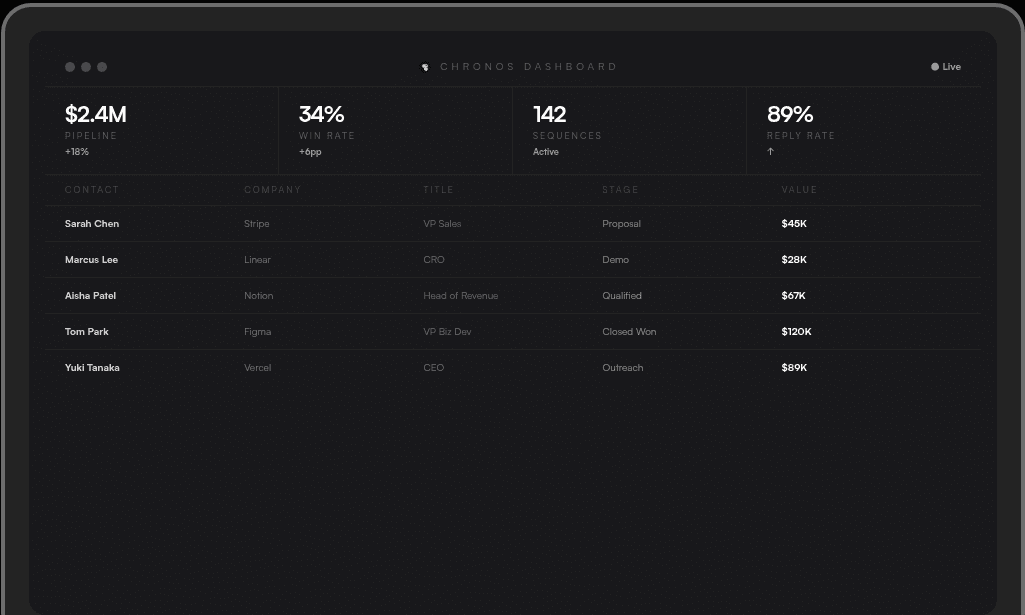This screenshot has height=615, width=1025.
Task: Open the $2.4M Pipeline metric card
Action: coord(162,131)
